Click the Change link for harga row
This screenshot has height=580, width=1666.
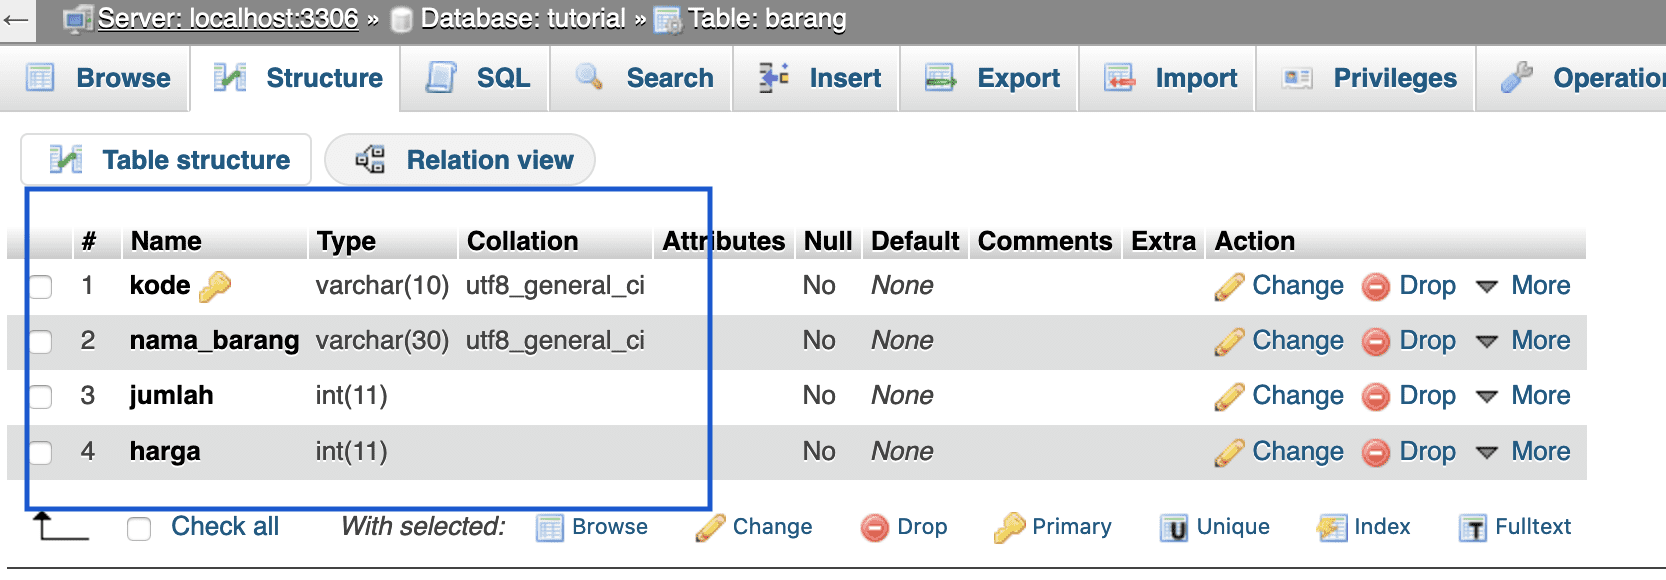(x=1298, y=452)
